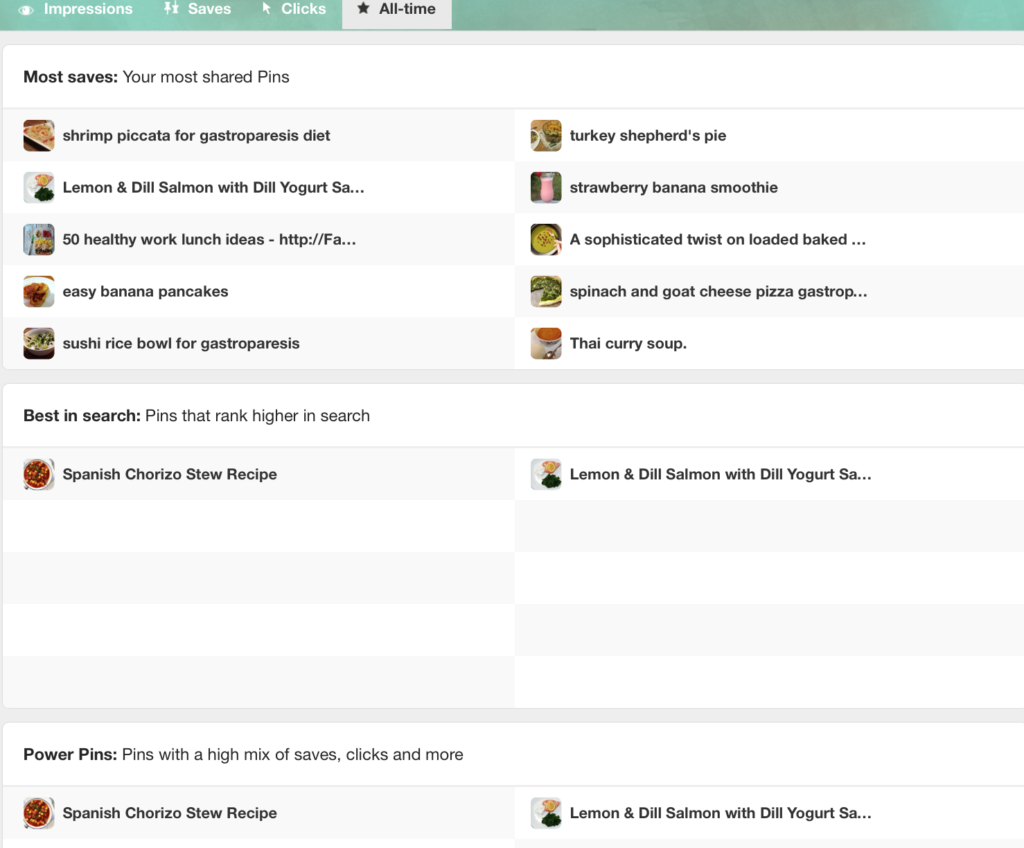Select the spinach and goat cheese pizza thumbnail
Image resolution: width=1024 pixels, height=848 pixels.
(x=546, y=292)
